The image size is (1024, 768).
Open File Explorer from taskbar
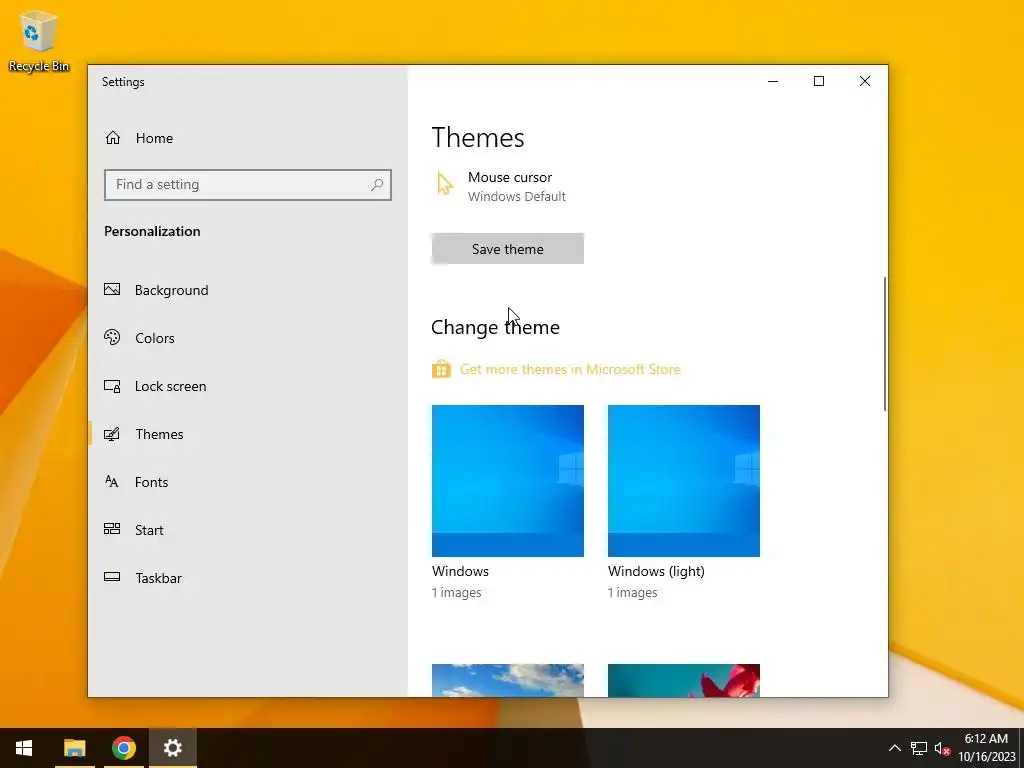point(74,748)
